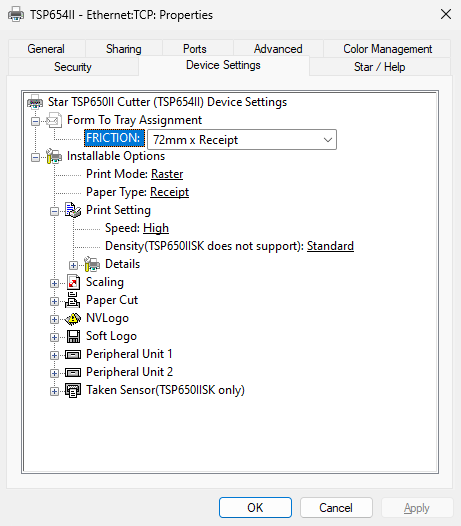Select the Details tree row
The image size is (461, 526).
(x=122, y=264)
